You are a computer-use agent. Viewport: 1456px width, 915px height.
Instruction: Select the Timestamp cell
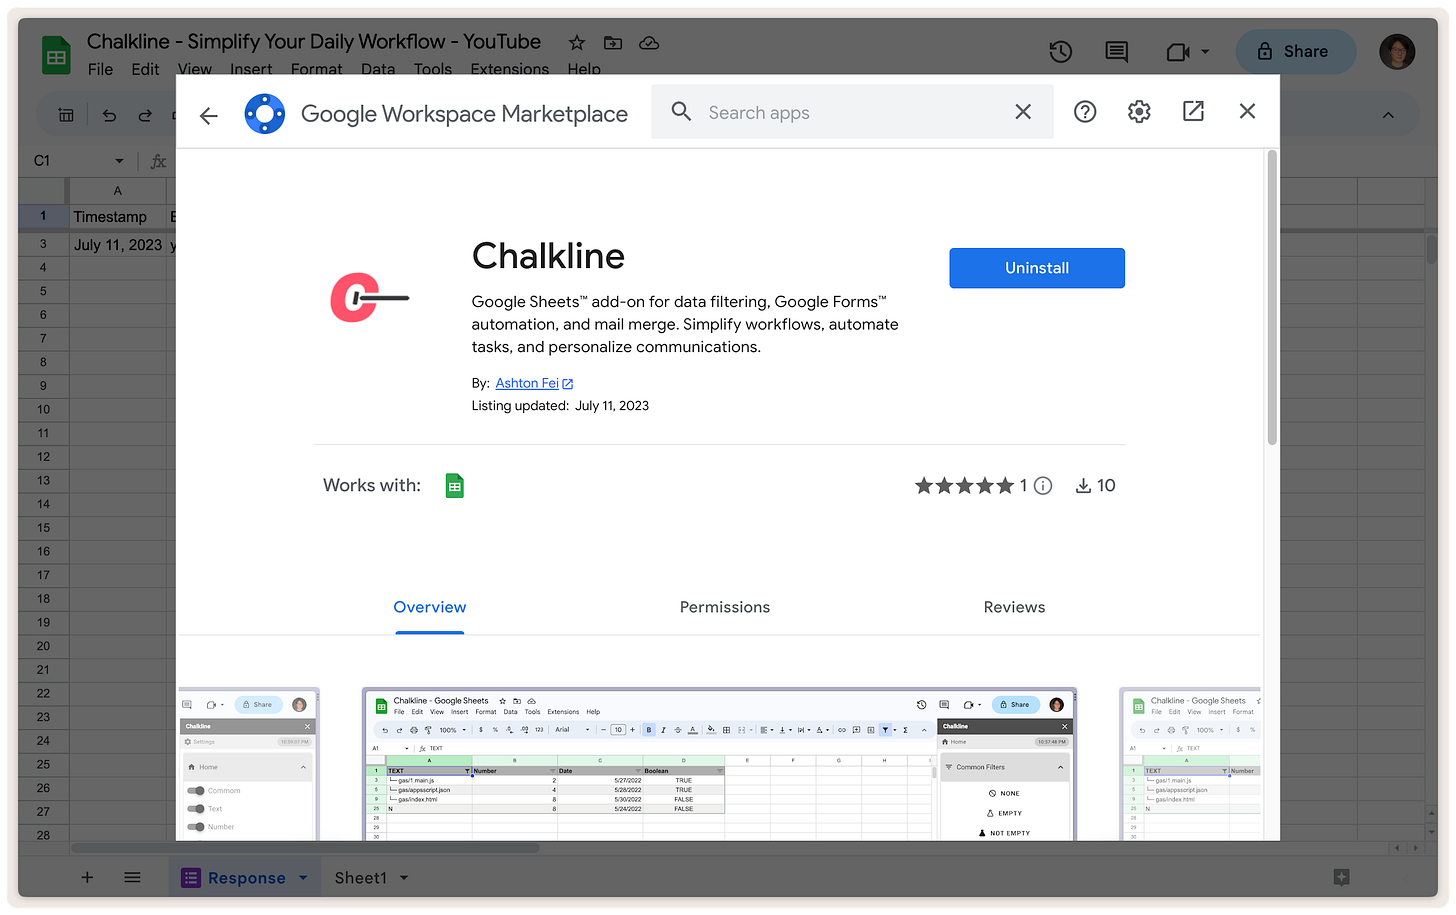[x=117, y=217]
